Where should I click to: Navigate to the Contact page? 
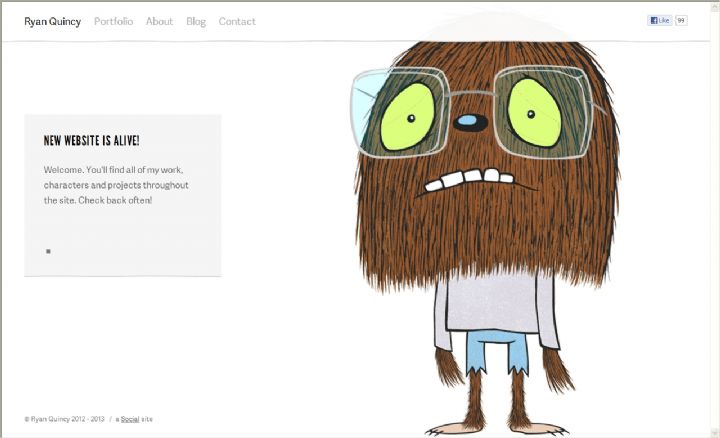[x=237, y=21]
